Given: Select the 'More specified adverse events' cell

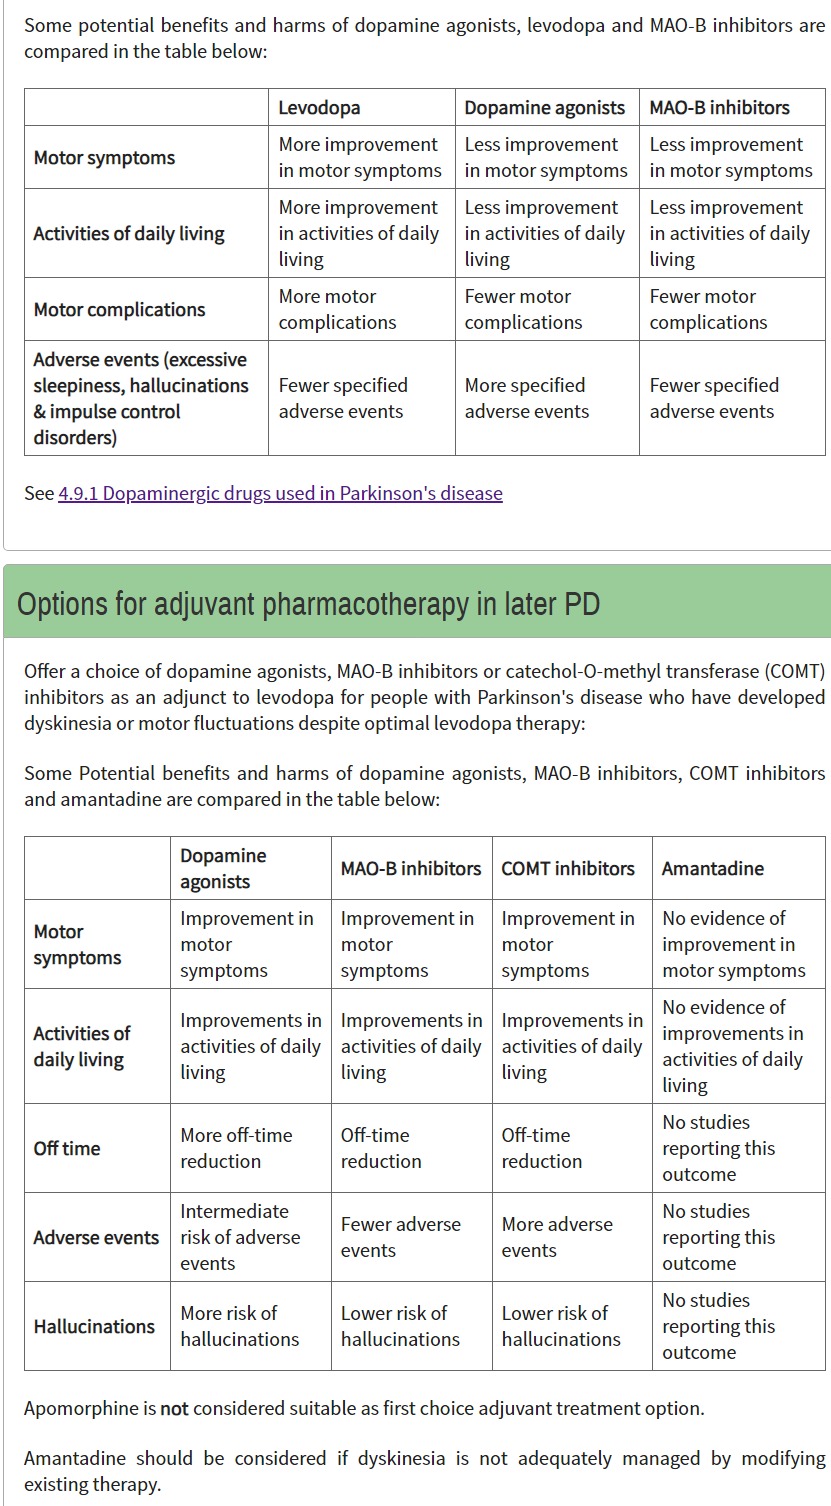Looking at the screenshot, I should pos(527,398).
